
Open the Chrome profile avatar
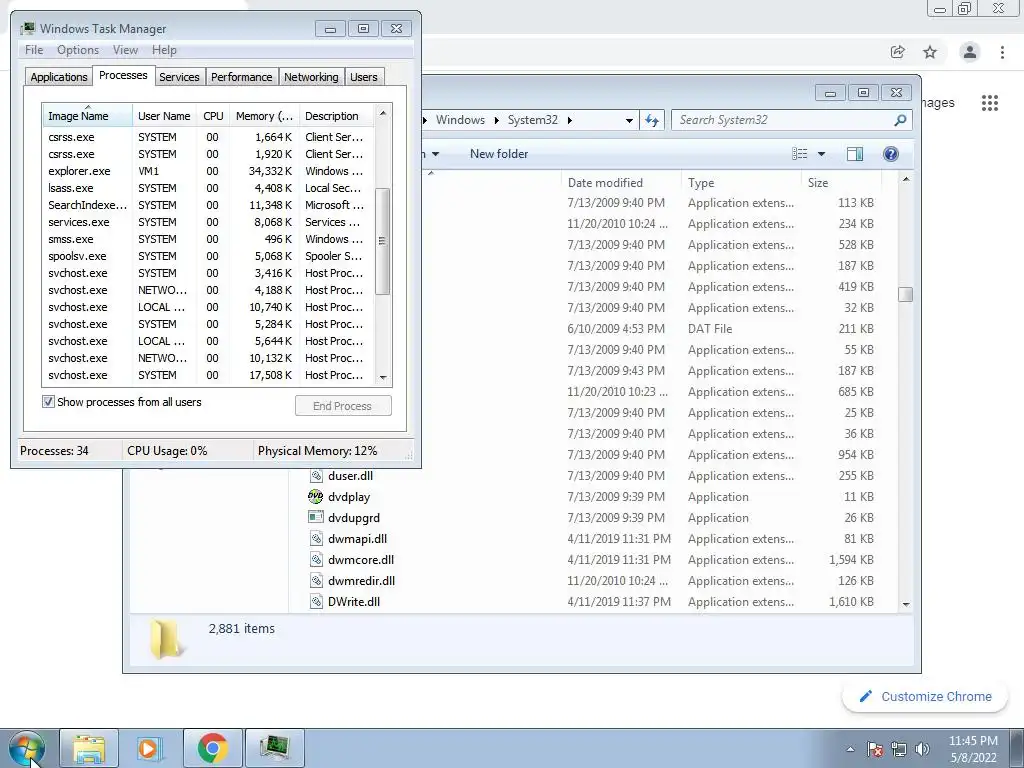coord(970,52)
